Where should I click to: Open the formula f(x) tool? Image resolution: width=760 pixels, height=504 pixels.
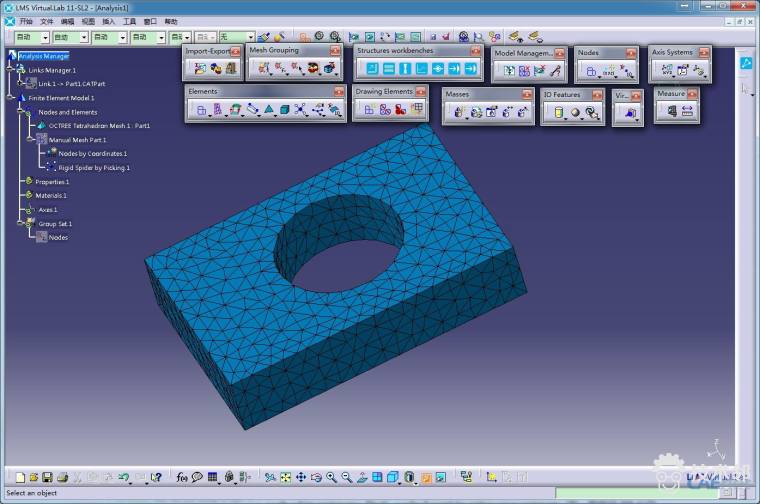pyautogui.click(x=181, y=478)
